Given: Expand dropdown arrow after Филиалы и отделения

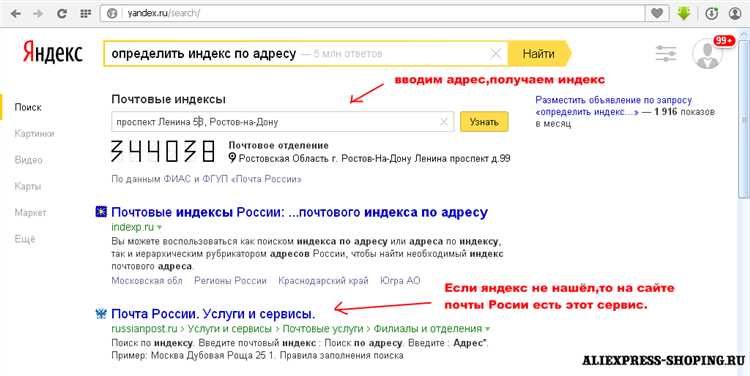Looking at the screenshot, I should (487, 329).
